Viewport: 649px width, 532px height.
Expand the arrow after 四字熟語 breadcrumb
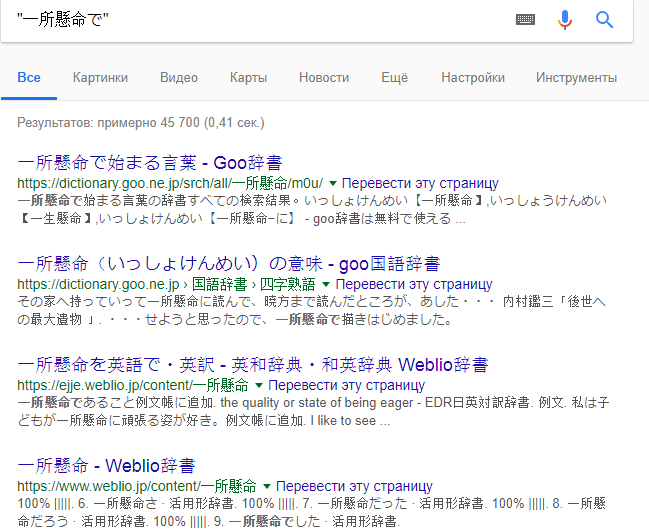click(x=326, y=284)
